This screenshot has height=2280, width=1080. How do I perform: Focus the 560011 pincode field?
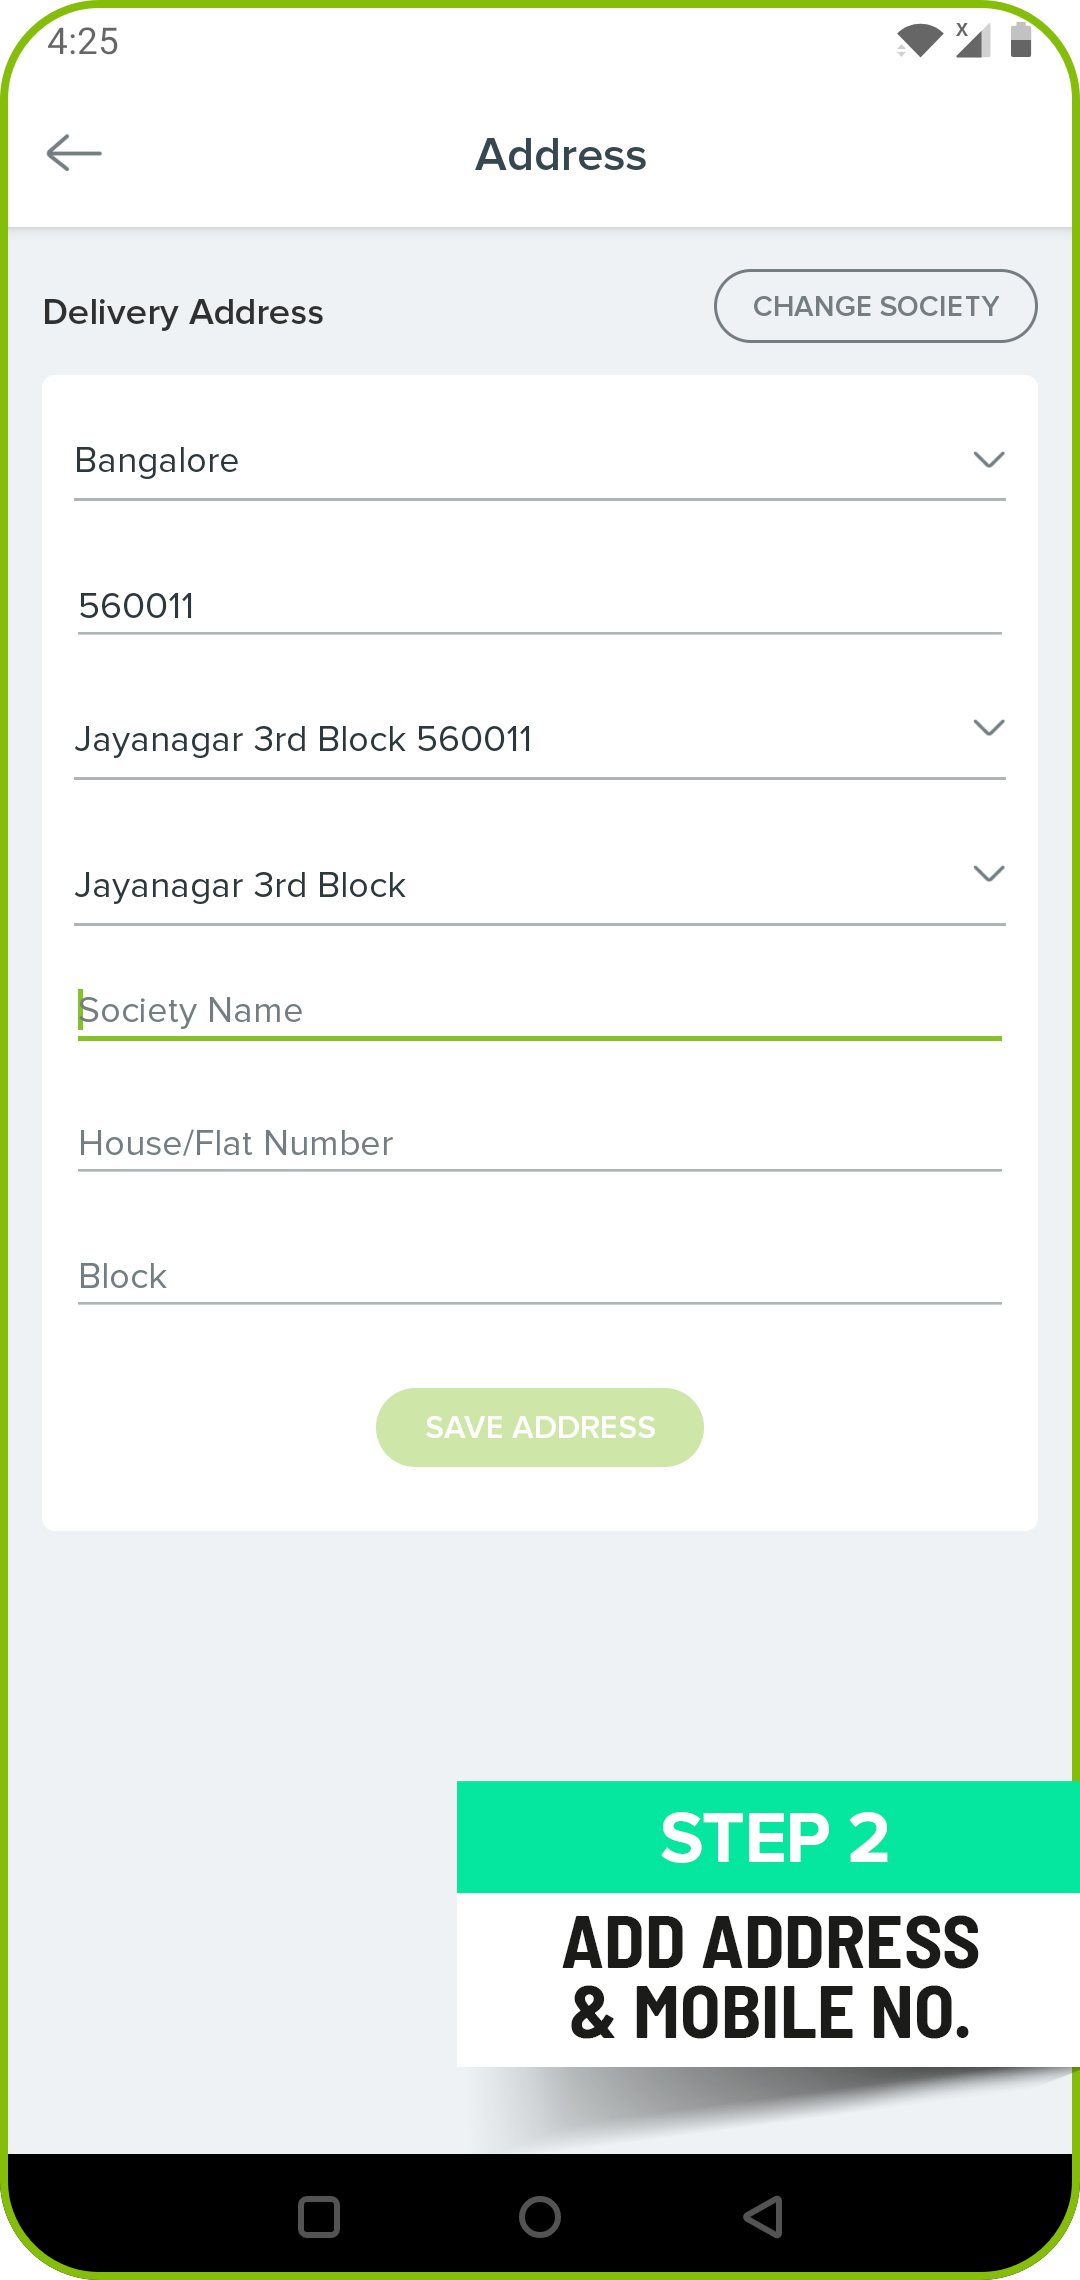[x=540, y=606]
